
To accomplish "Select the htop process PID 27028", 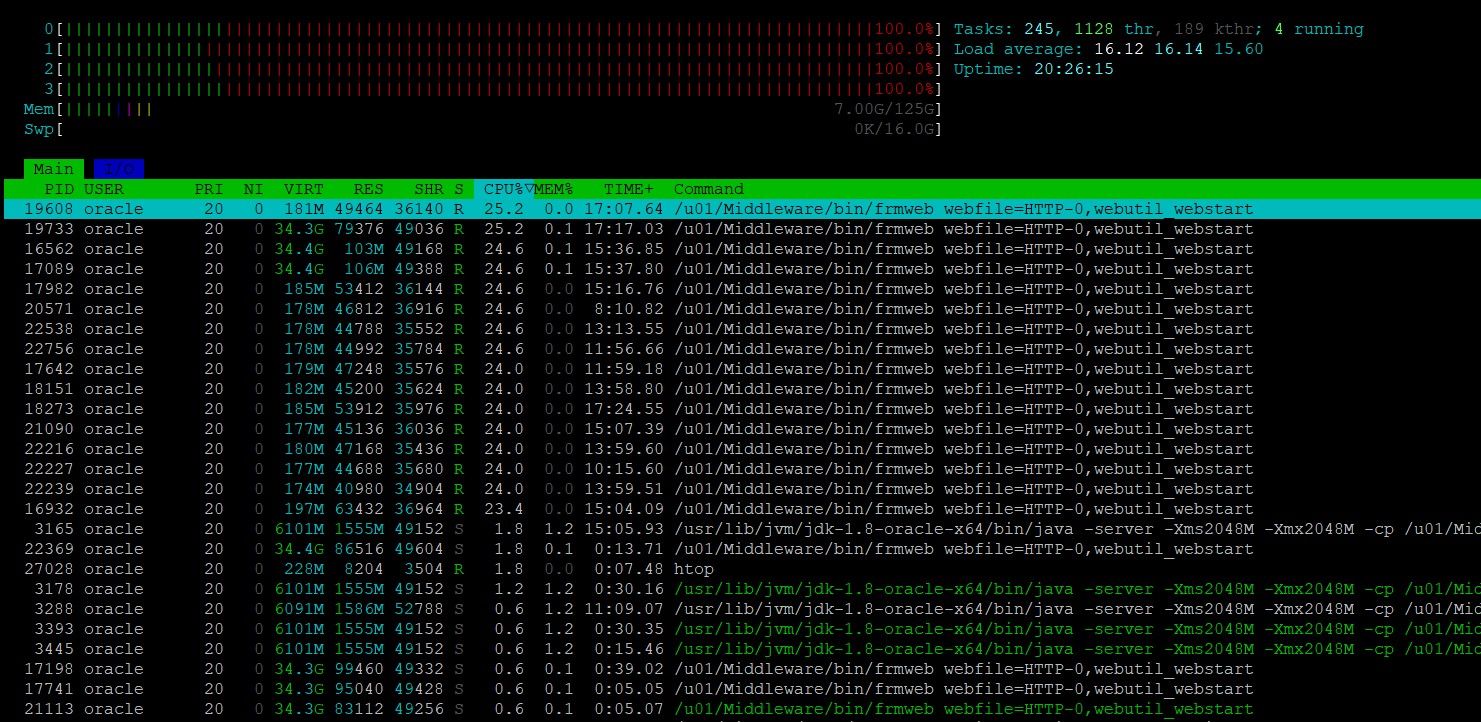I will click(x=740, y=569).
